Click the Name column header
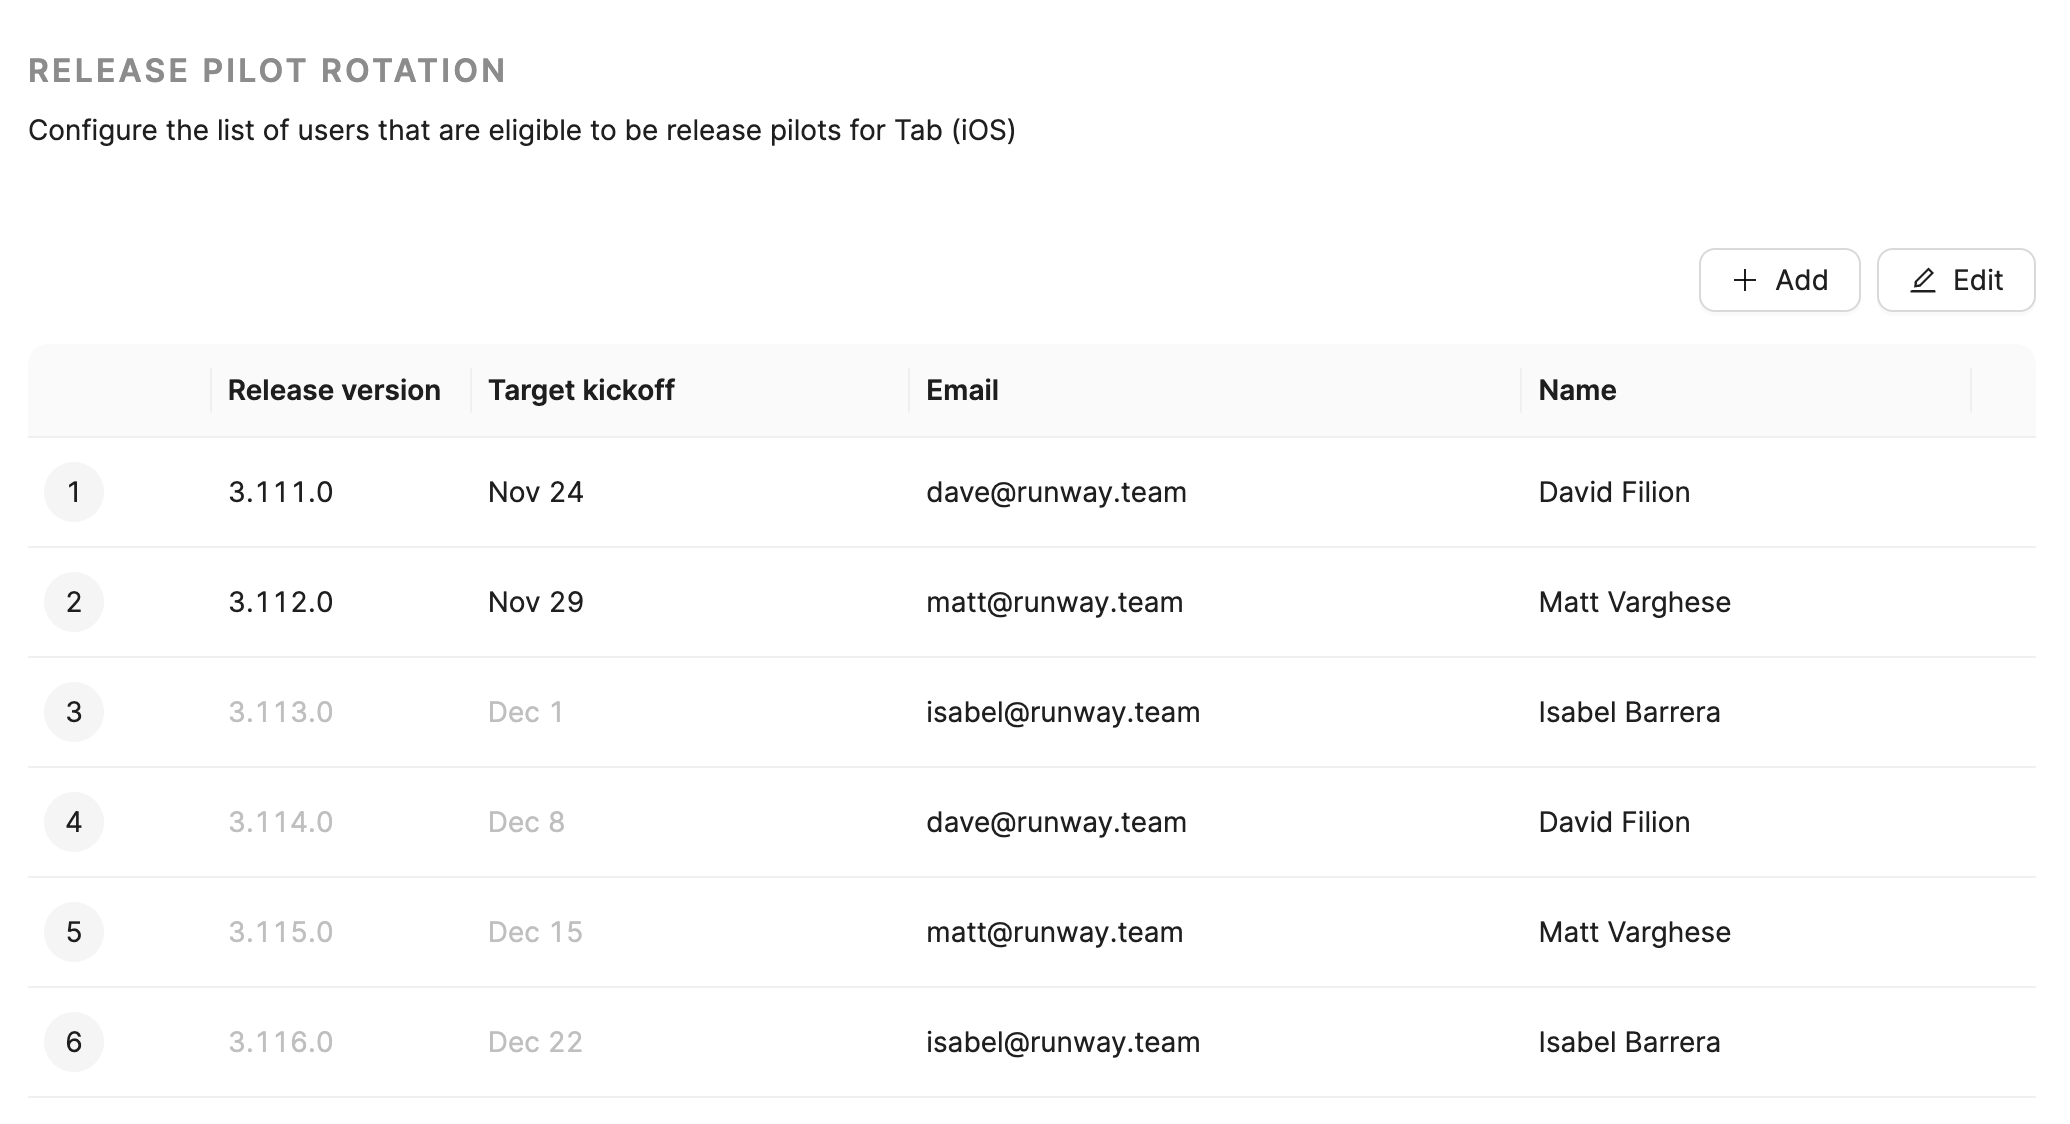The image size is (2070, 1124). coord(1577,390)
